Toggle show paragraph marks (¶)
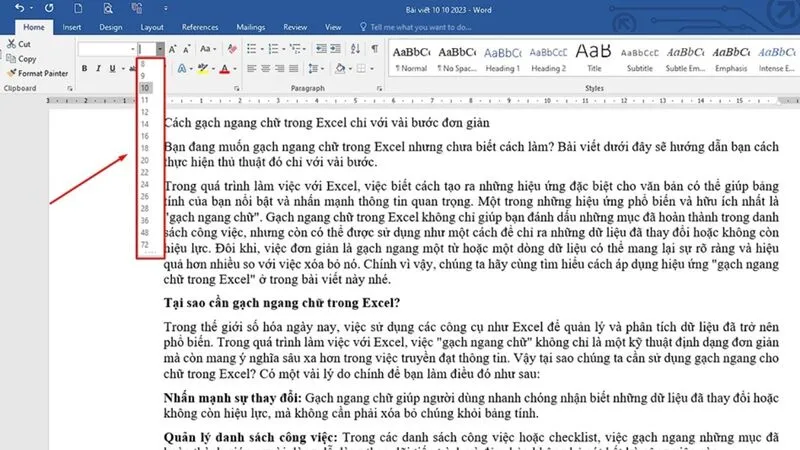The height and width of the screenshot is (450, 800). coord(374,49)
